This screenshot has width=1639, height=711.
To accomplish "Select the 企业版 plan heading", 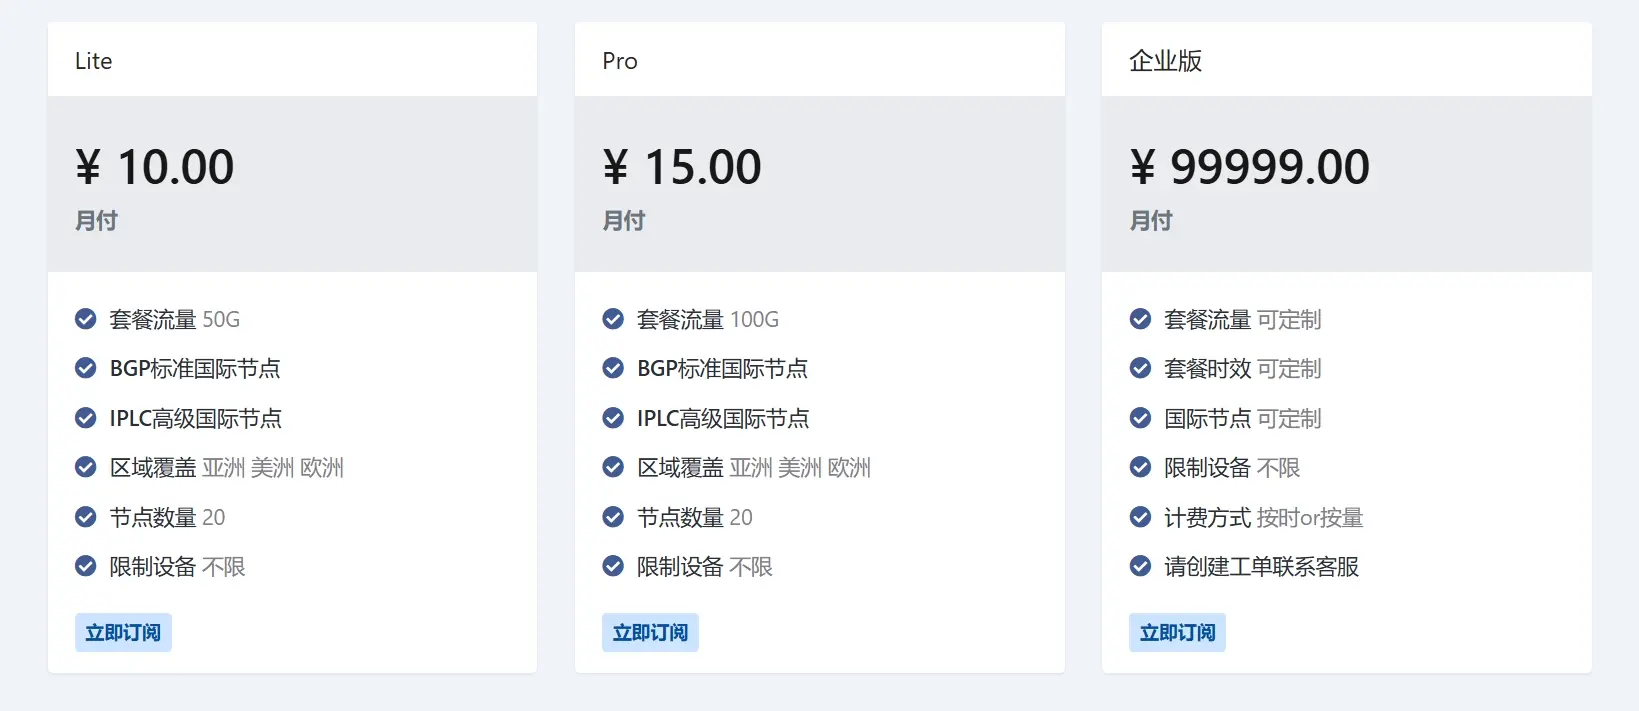I will pos(1165,61).
